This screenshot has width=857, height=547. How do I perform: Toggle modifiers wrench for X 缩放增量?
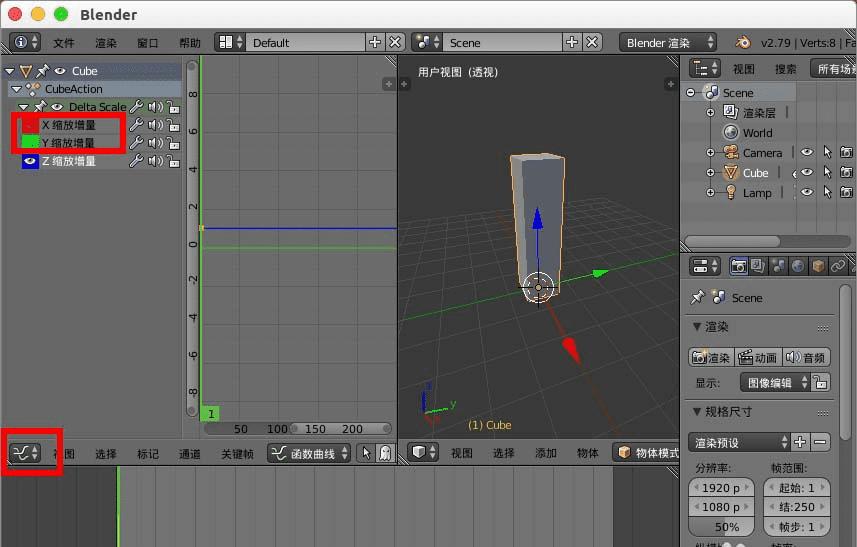(136, 125)
